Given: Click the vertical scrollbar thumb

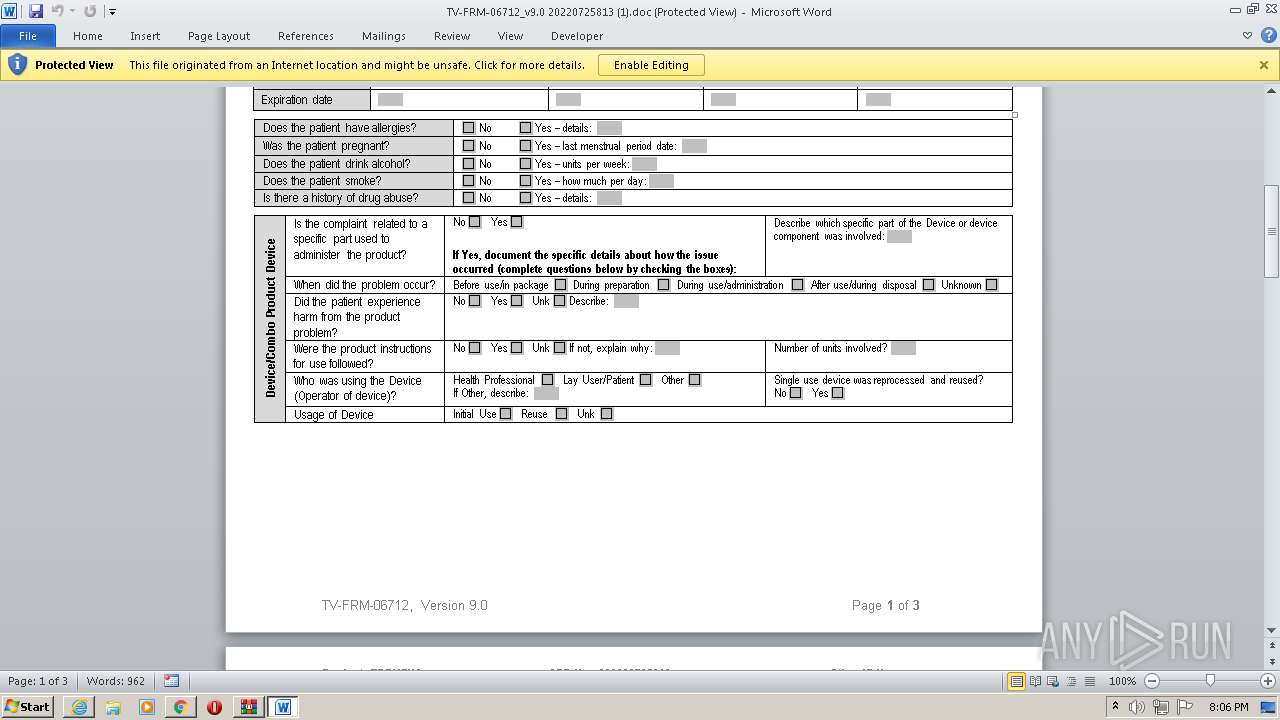Looking at the screenshot, I should 1272,232.
